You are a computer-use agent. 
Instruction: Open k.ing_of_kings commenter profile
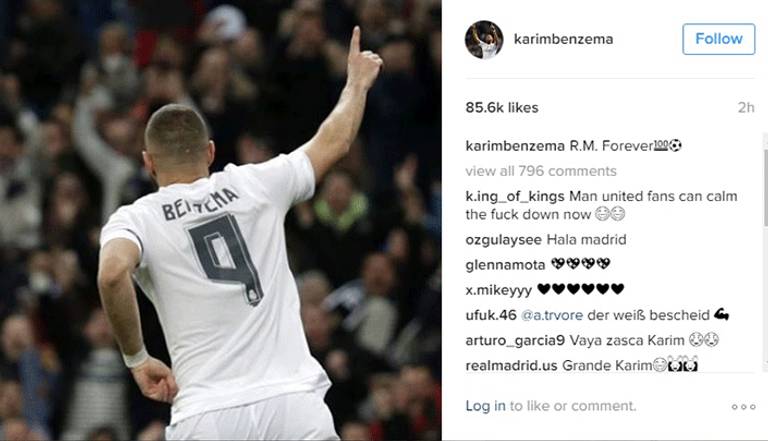[515, 196]
